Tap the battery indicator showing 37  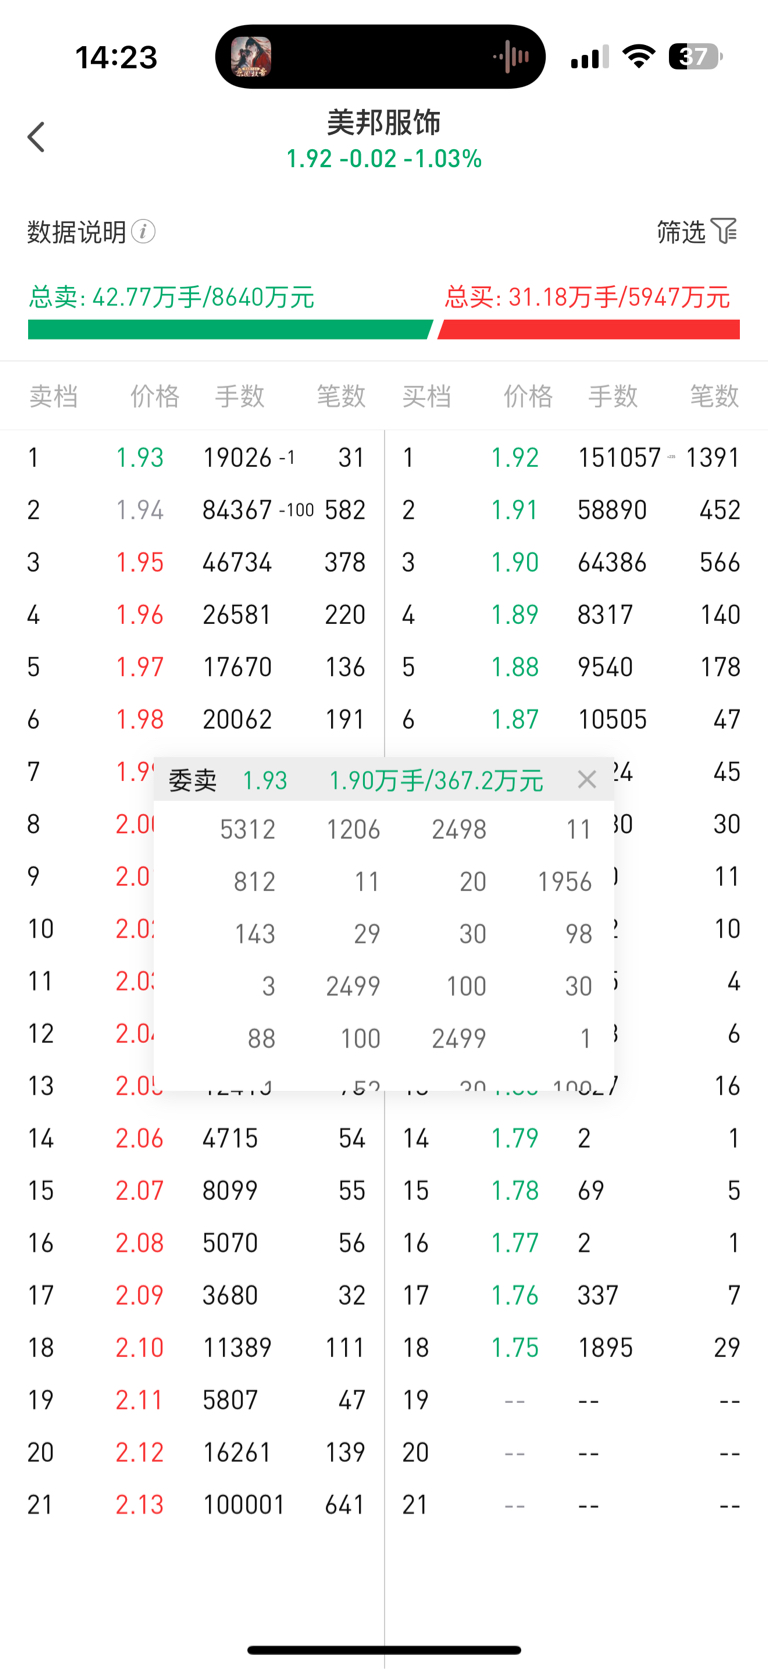click(696, 57)
